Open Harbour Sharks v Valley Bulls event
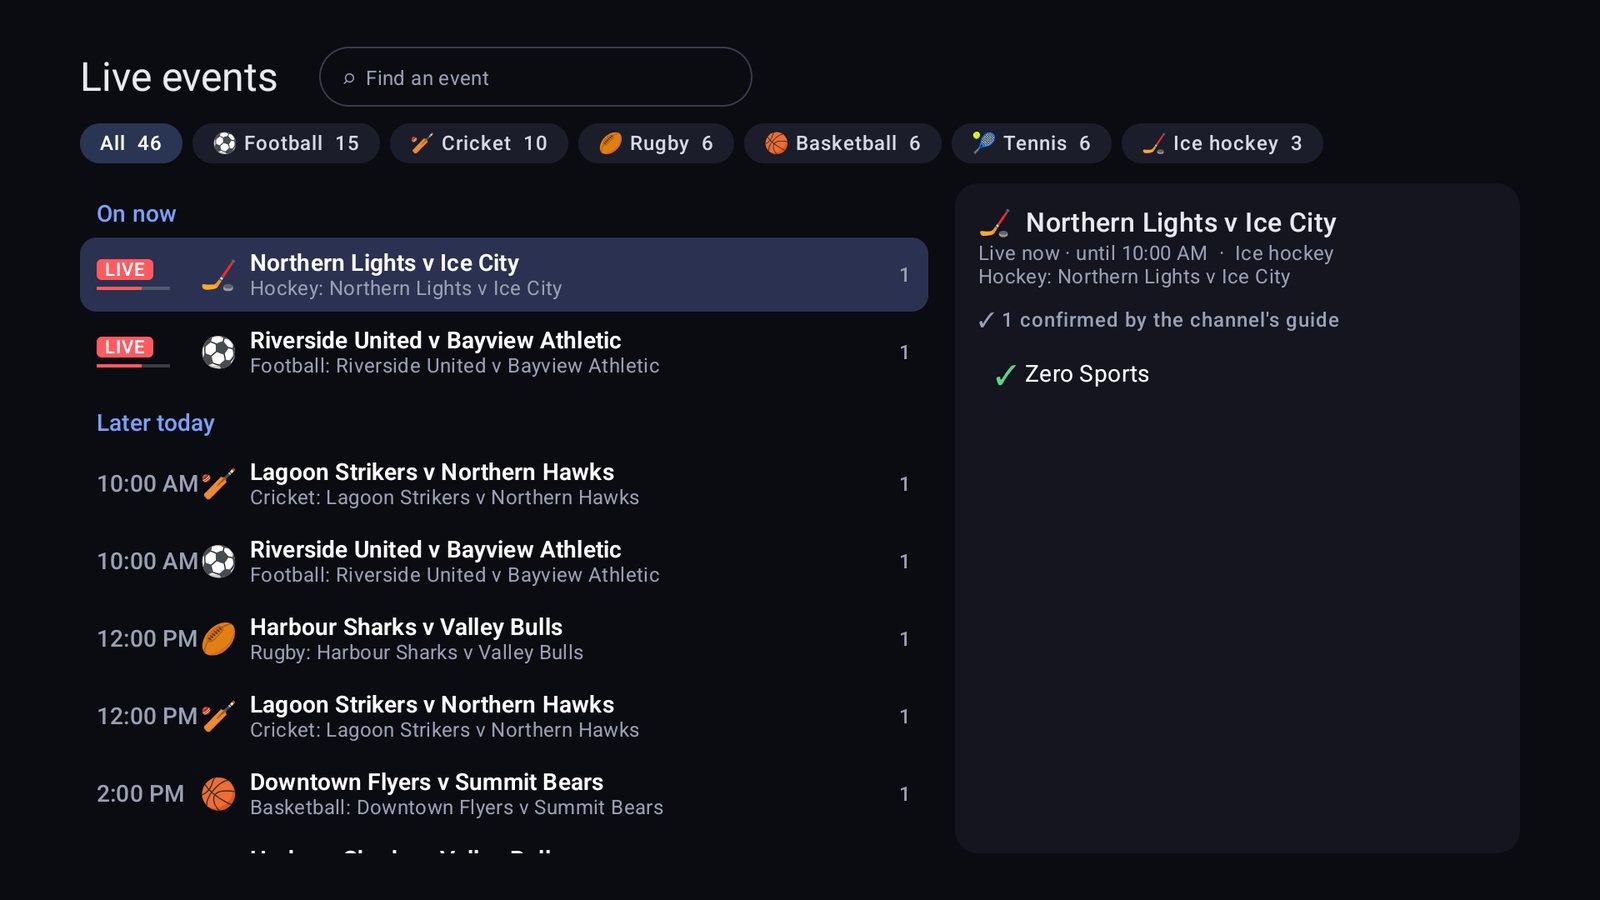This screenshot has width=1600, height=900. (504, 639)
